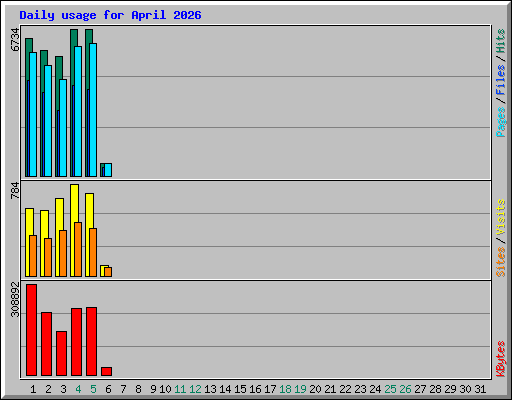Click day 4's red KBytes bar
This screenshot has height=400, width=512.
(77, 342)
